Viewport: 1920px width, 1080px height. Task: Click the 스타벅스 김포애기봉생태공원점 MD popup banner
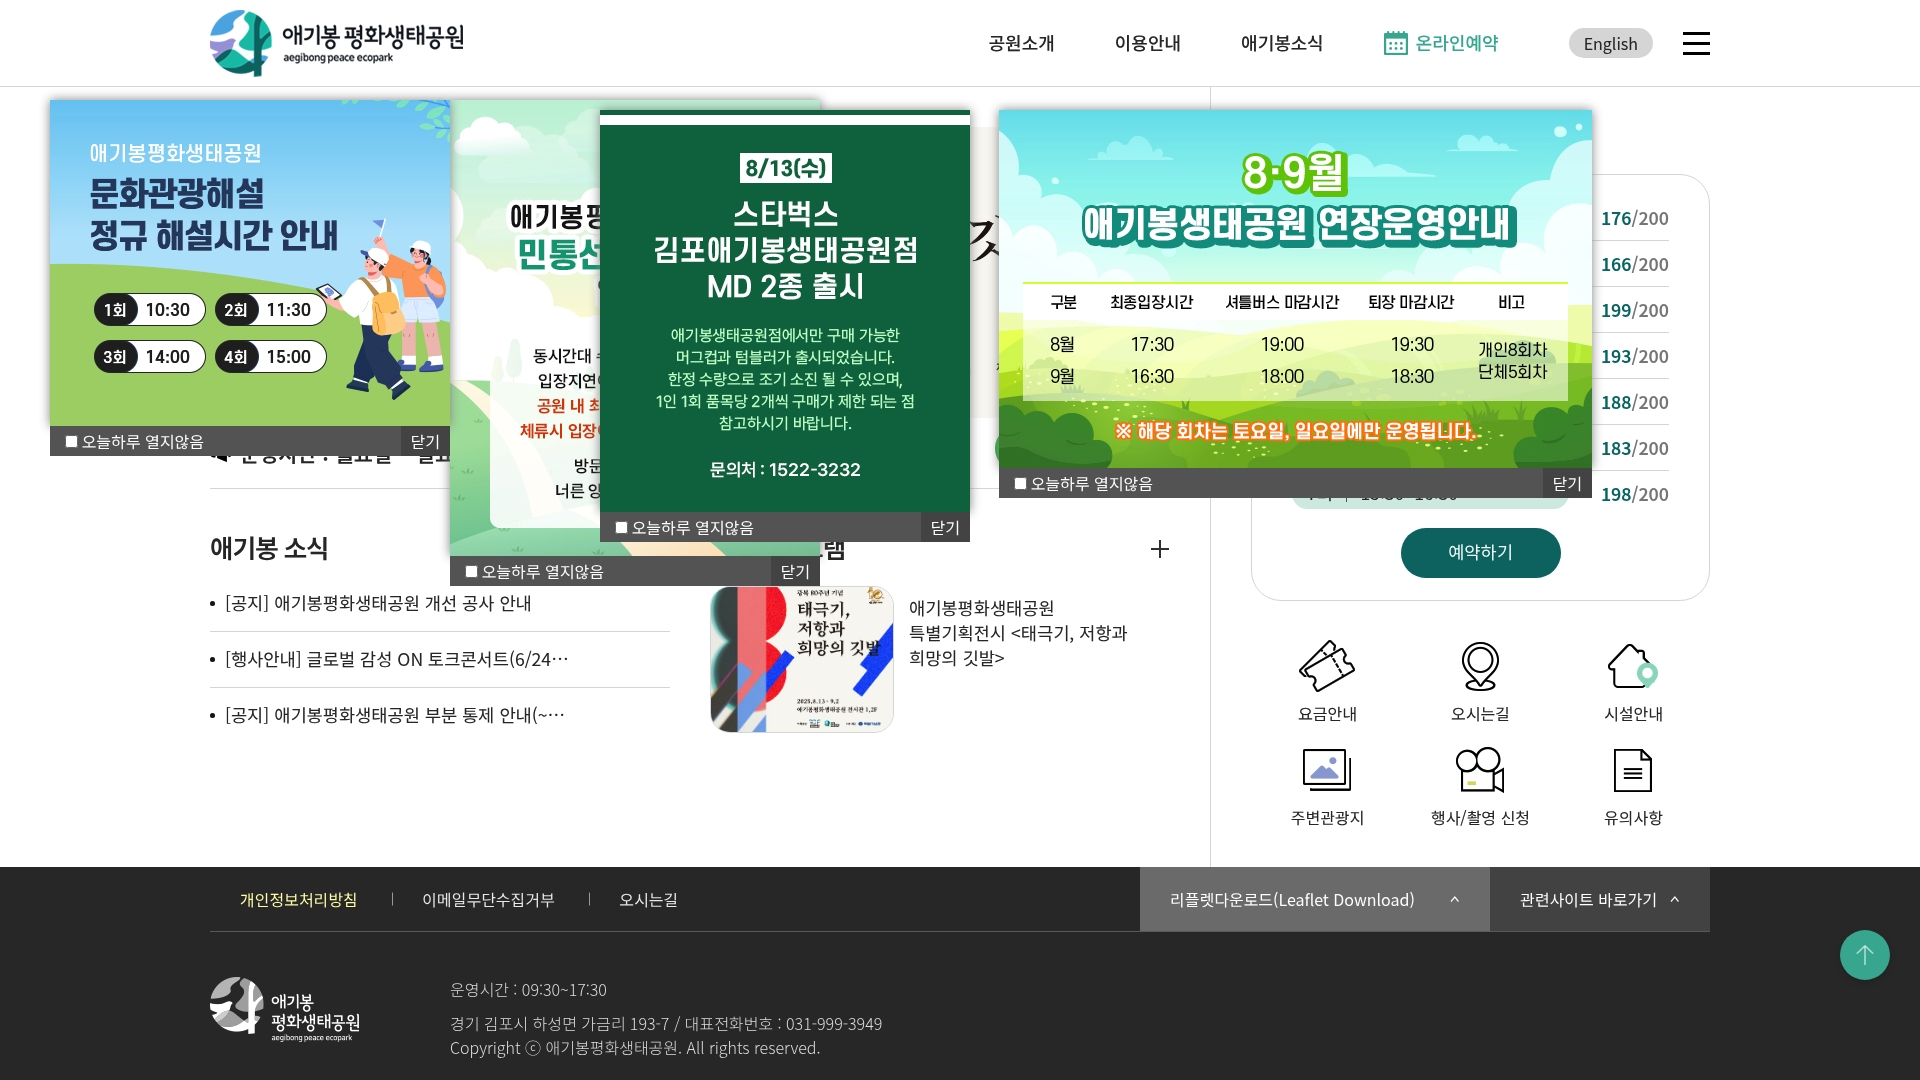click(x=785, y=312)
